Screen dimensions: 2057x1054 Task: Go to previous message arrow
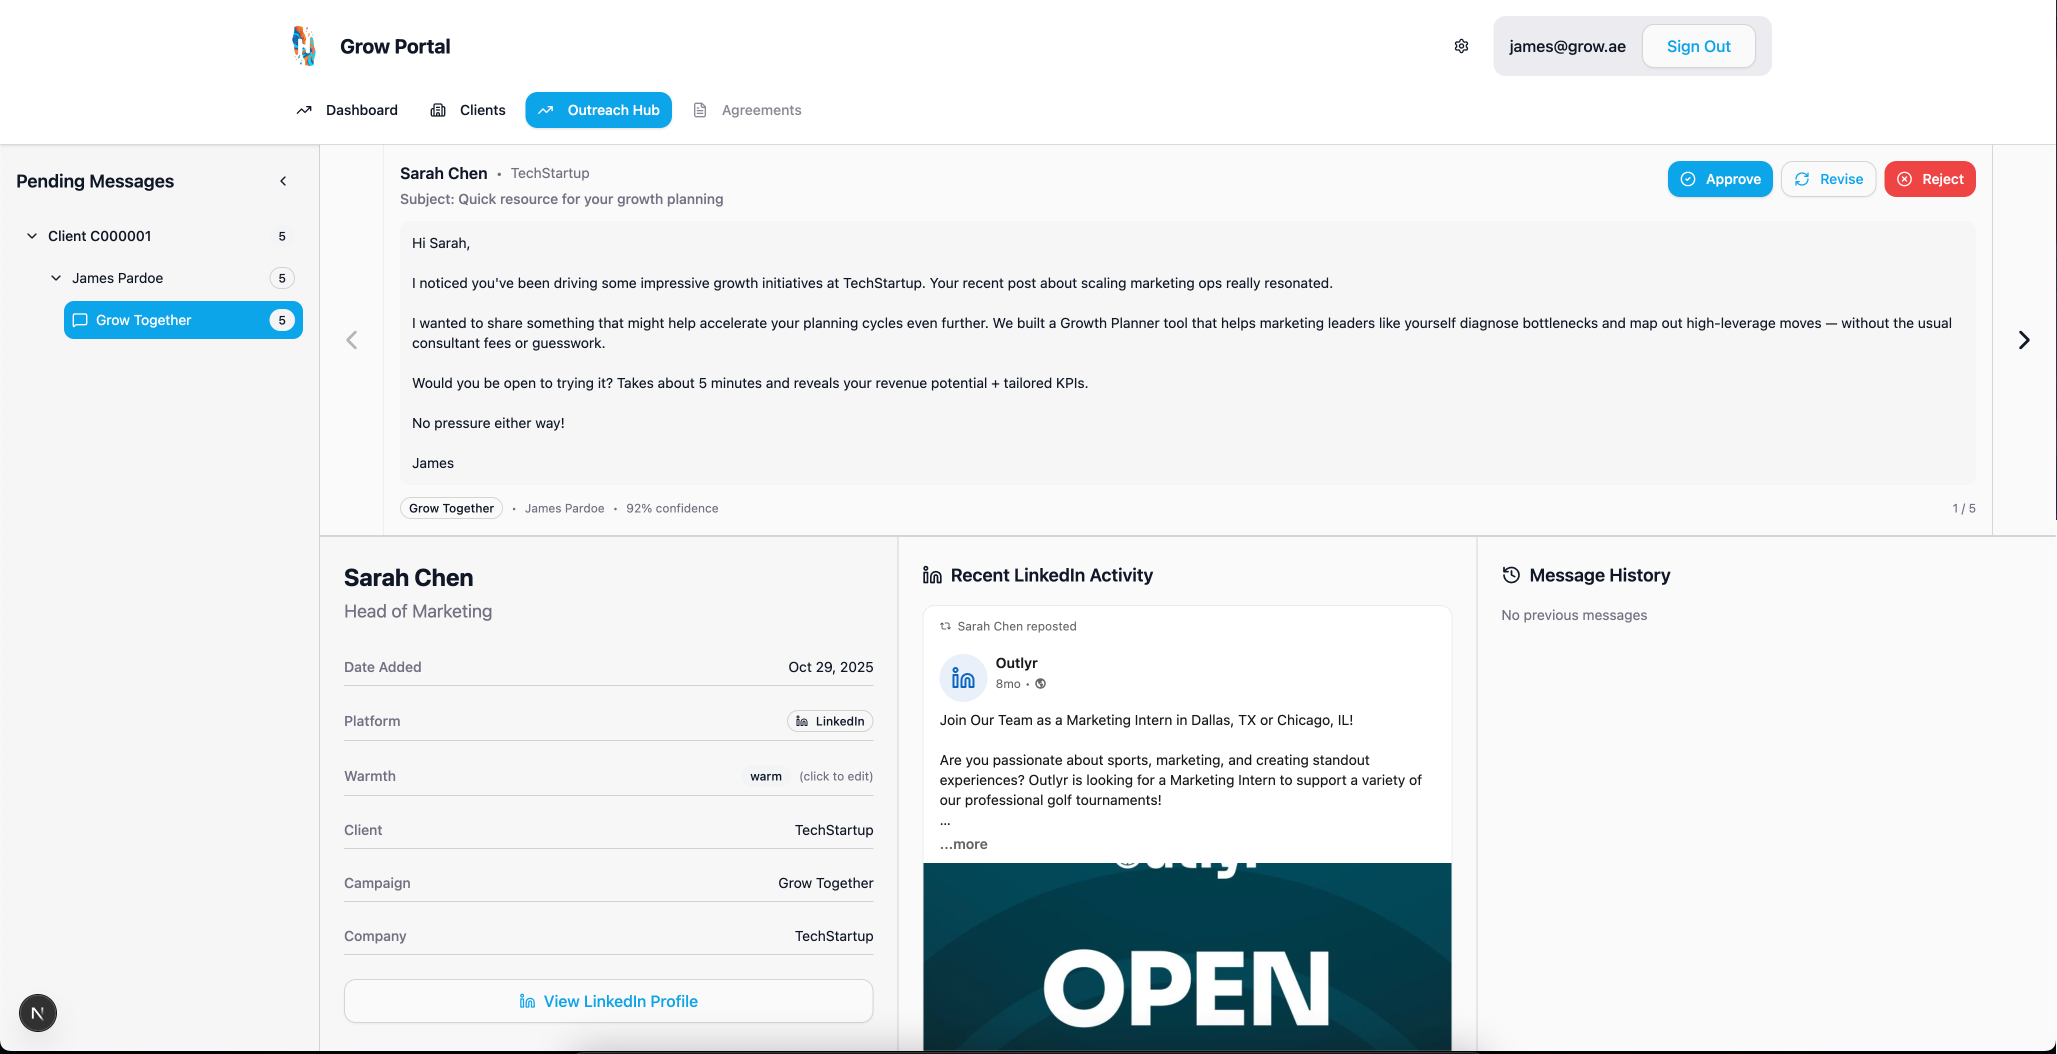tap(352, 340)
